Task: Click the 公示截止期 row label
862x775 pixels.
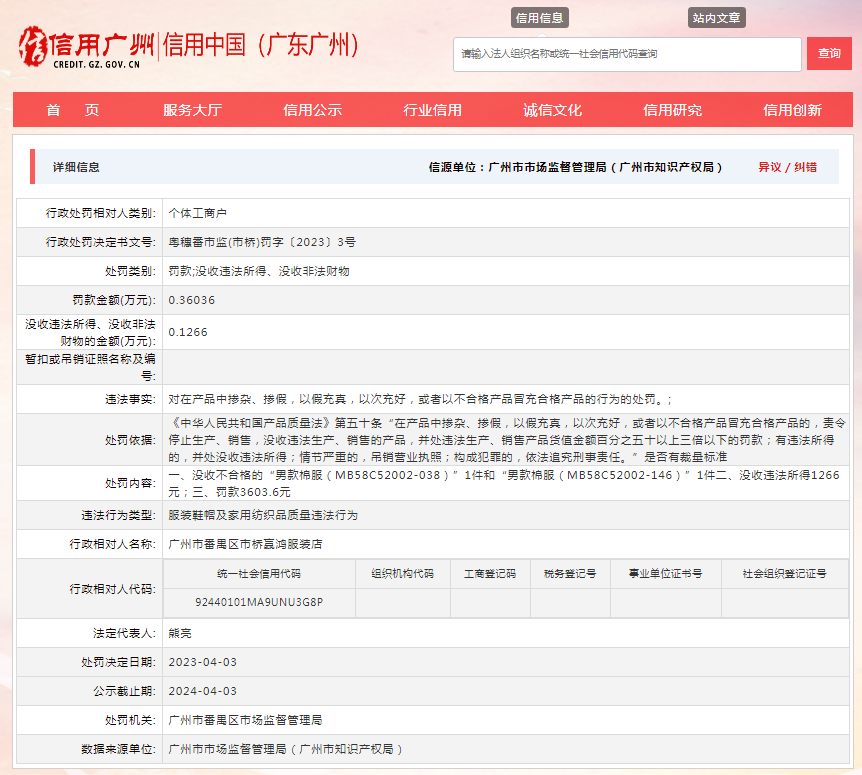Action: click(124, 691)
